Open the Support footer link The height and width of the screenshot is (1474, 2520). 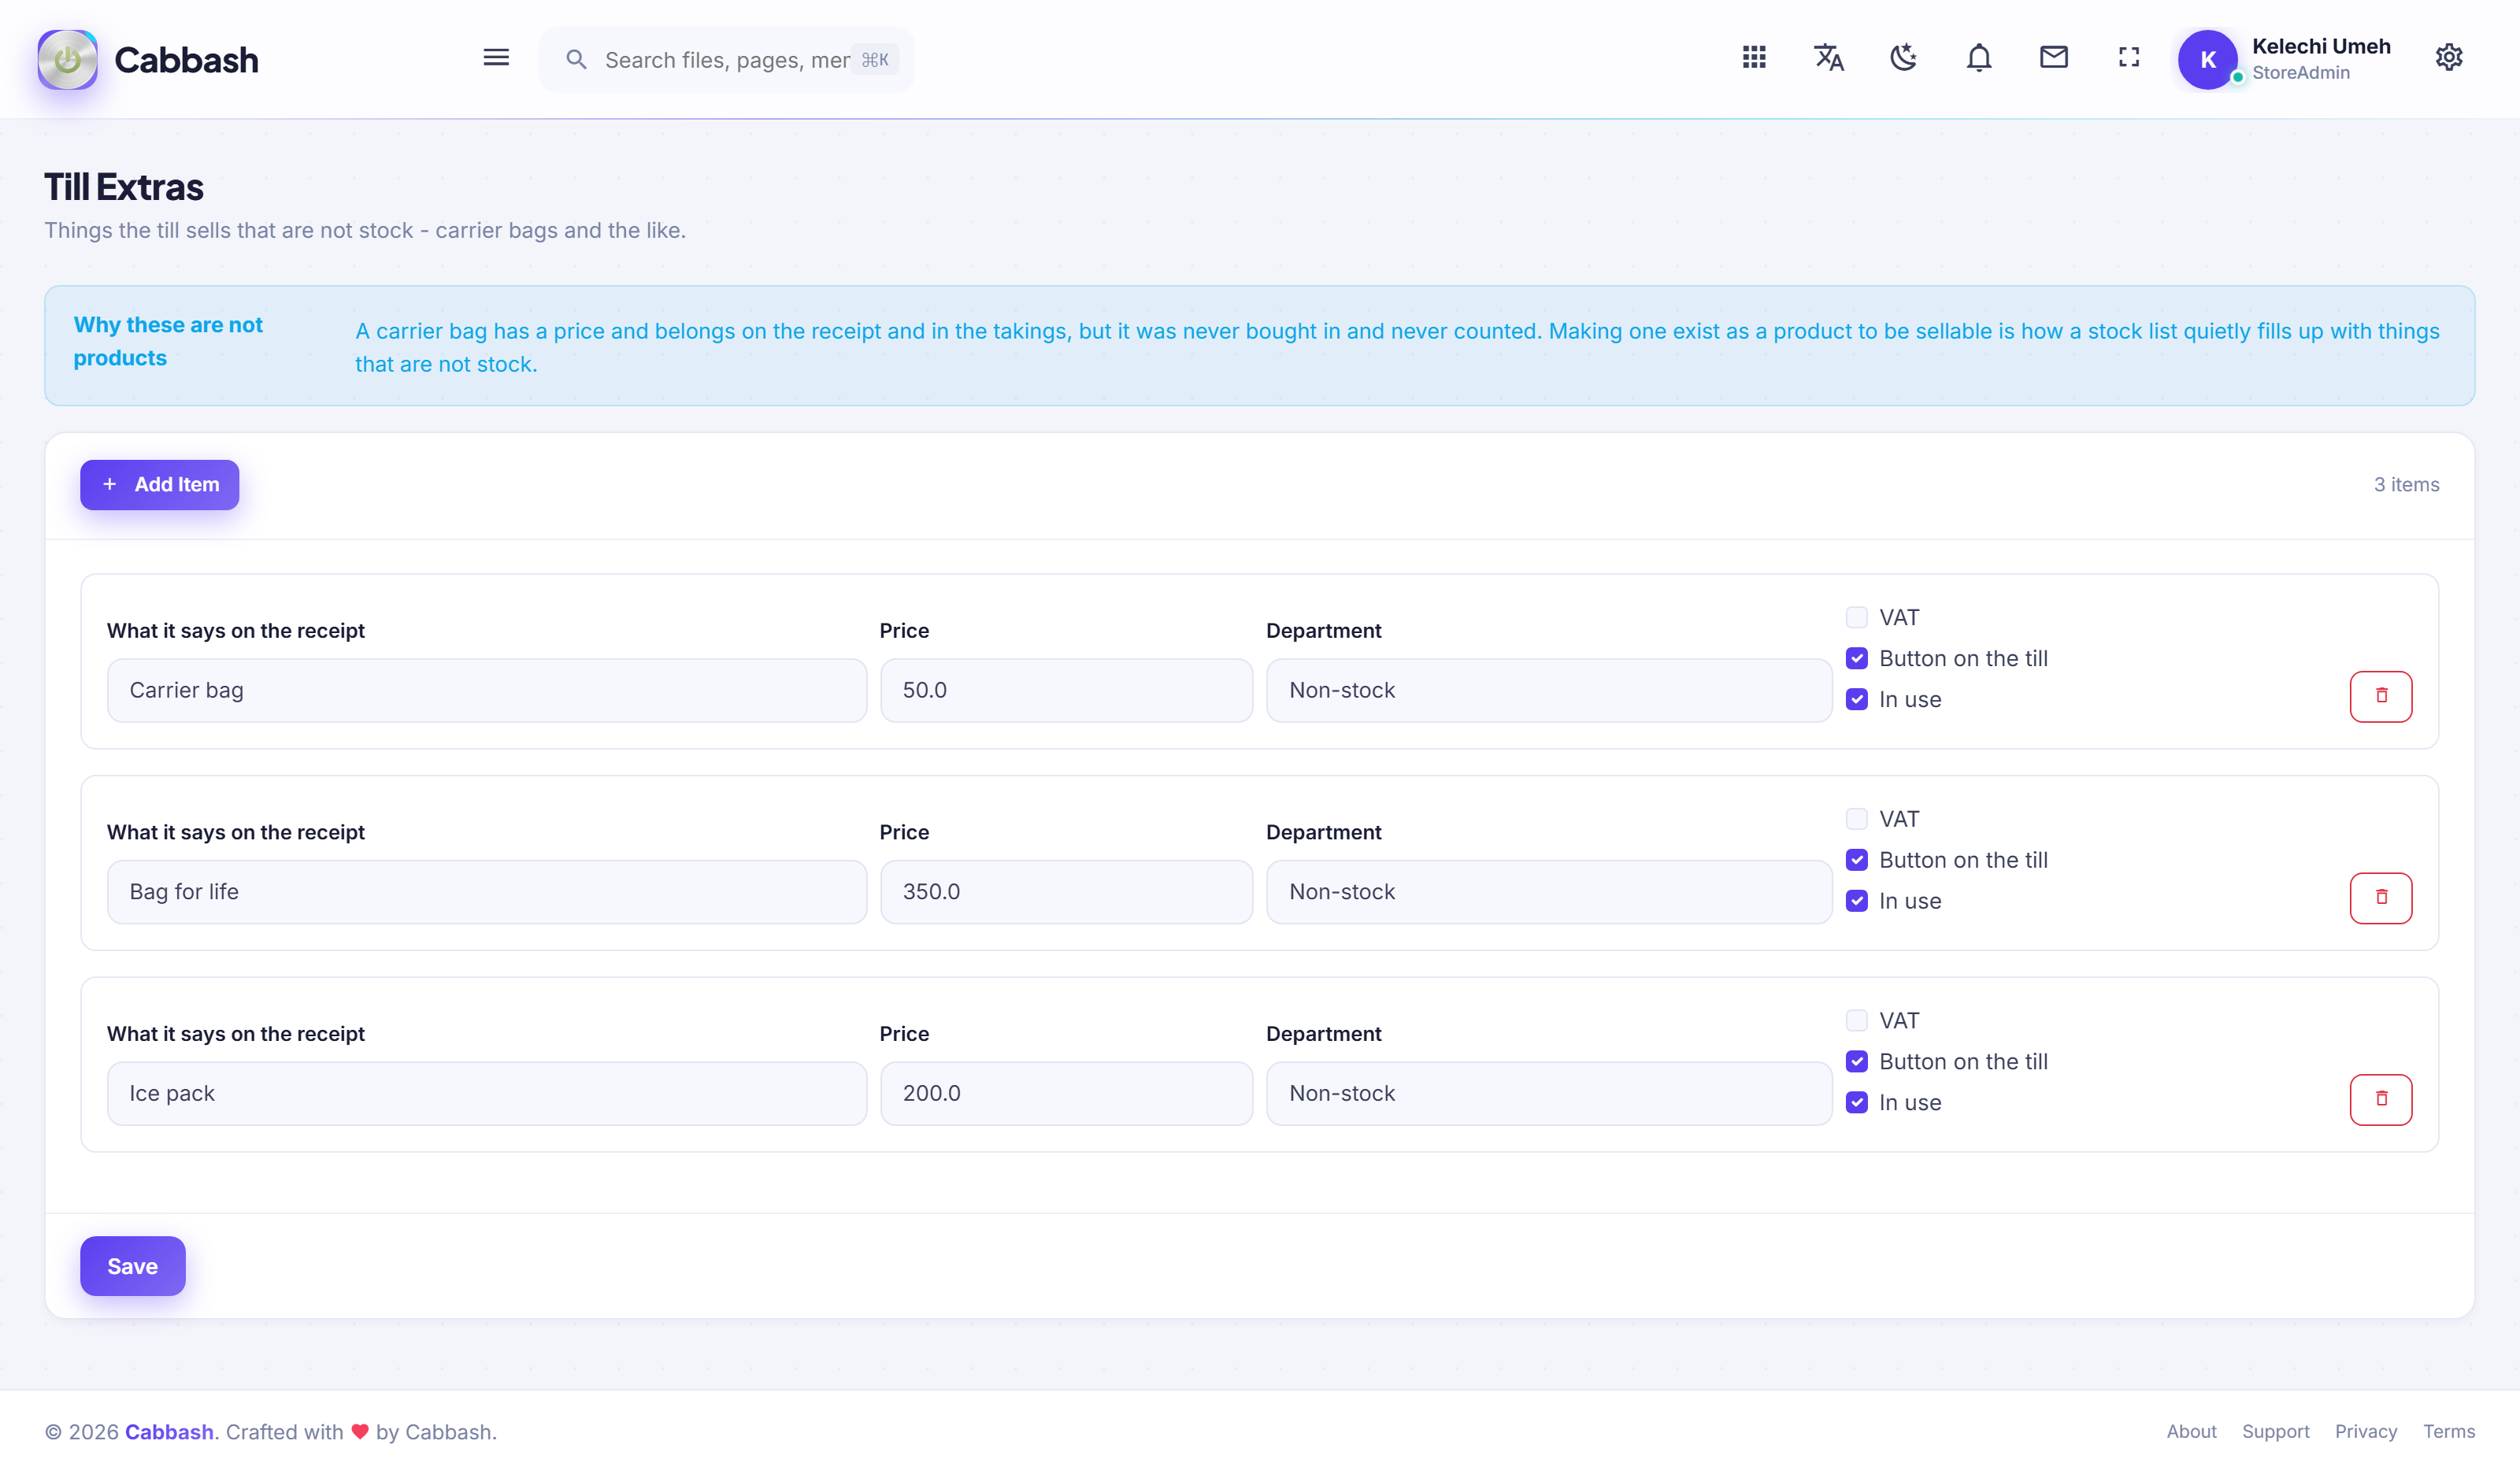[x=2275, y=1431]
